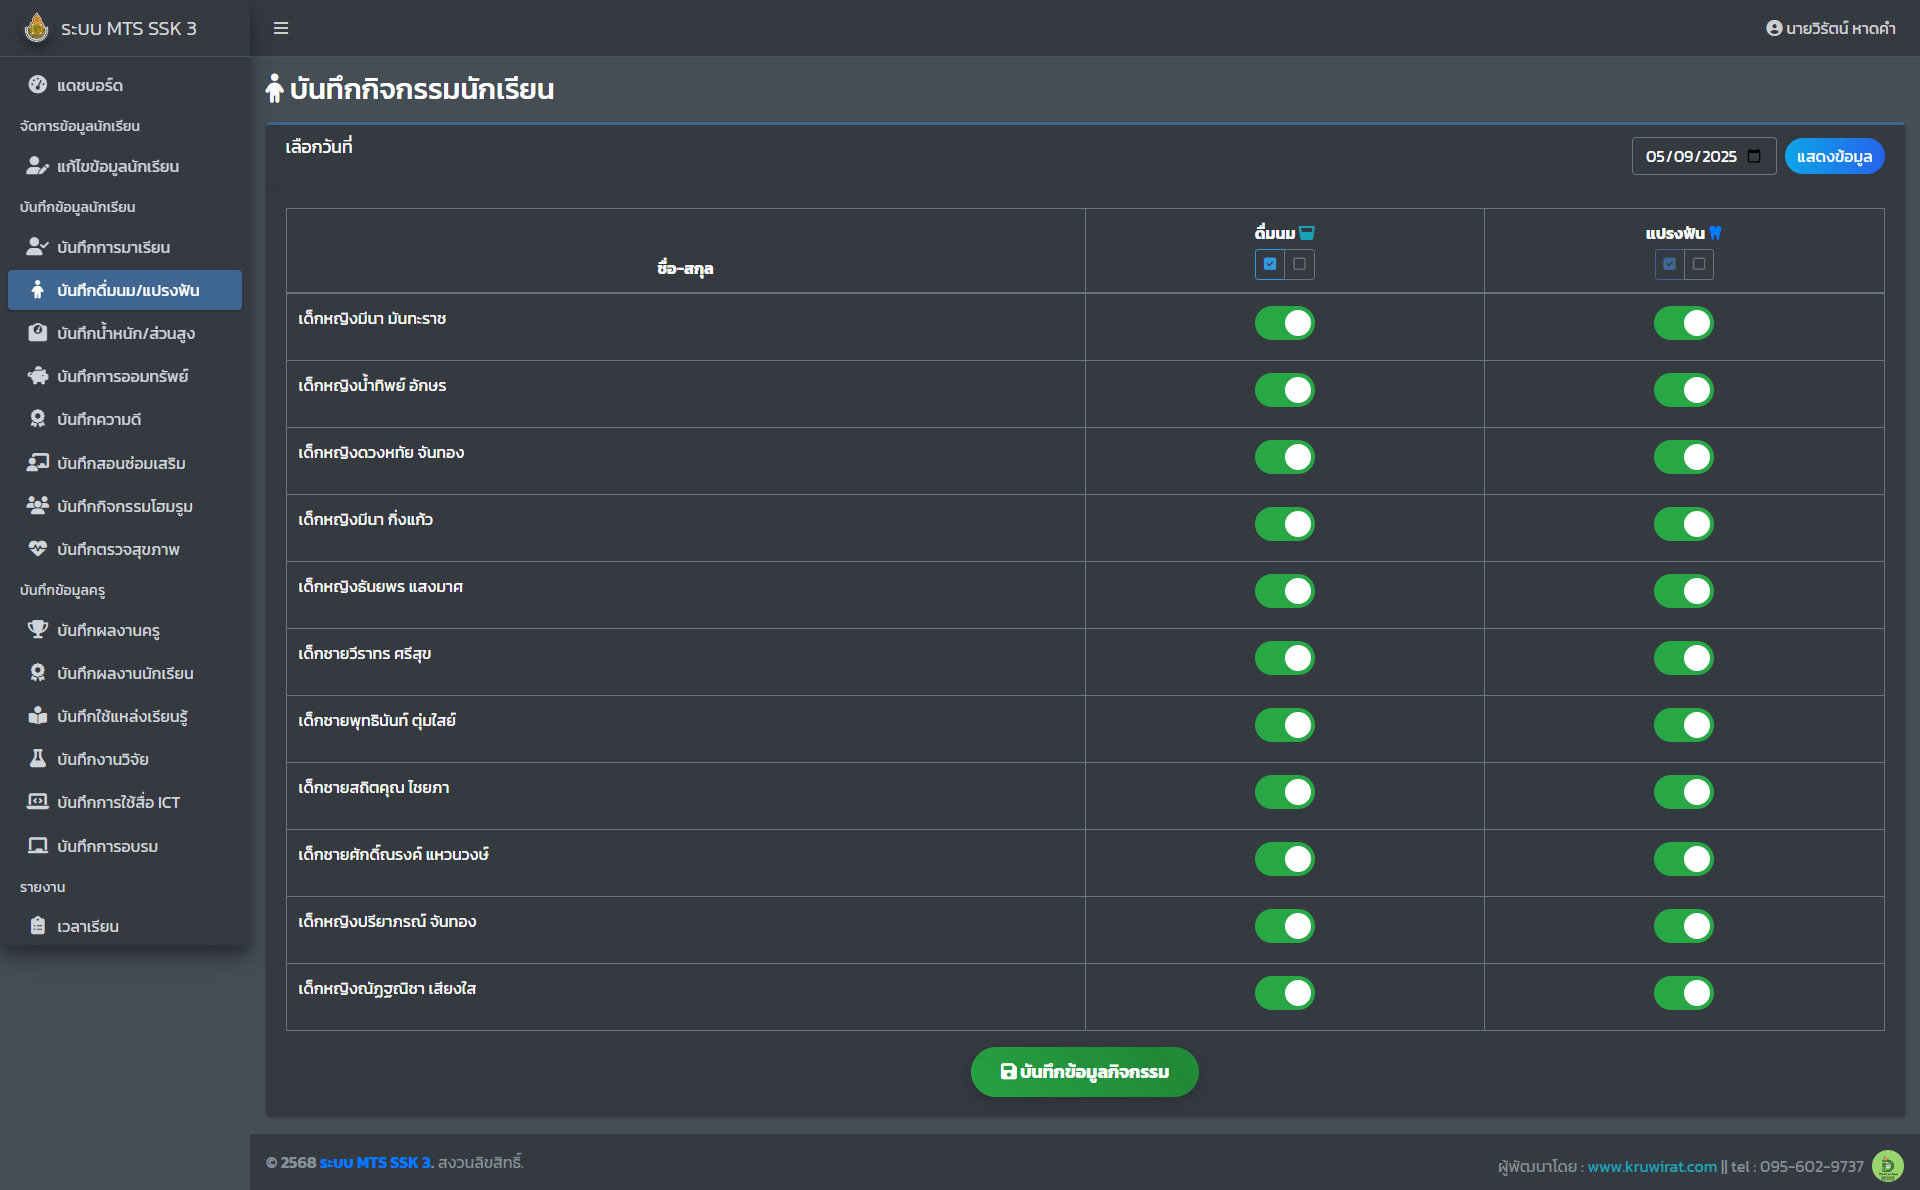Screen dimensions: 1920x1190
Task: Toggle toothbrushing switch for last student row
Action: (1683, 993)
